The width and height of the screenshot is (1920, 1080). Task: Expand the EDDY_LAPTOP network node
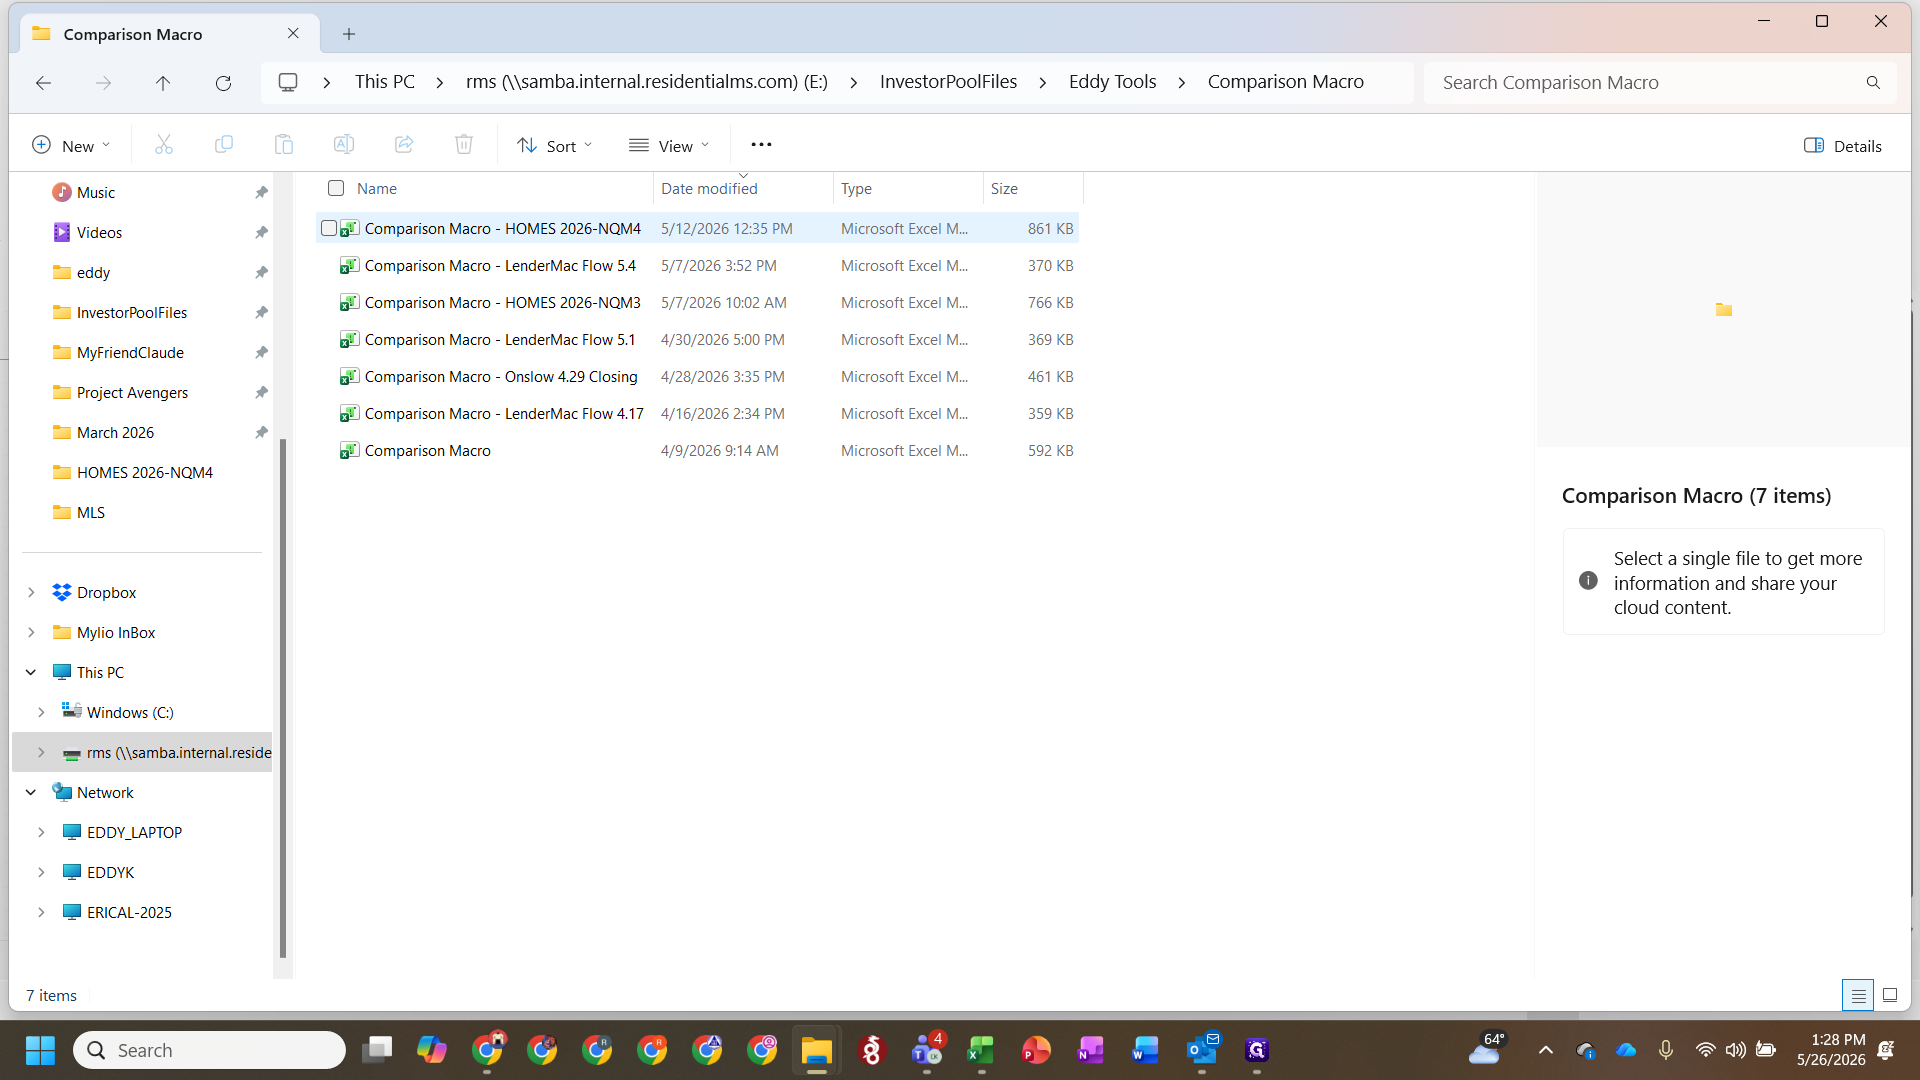click(x=41, y=832)
